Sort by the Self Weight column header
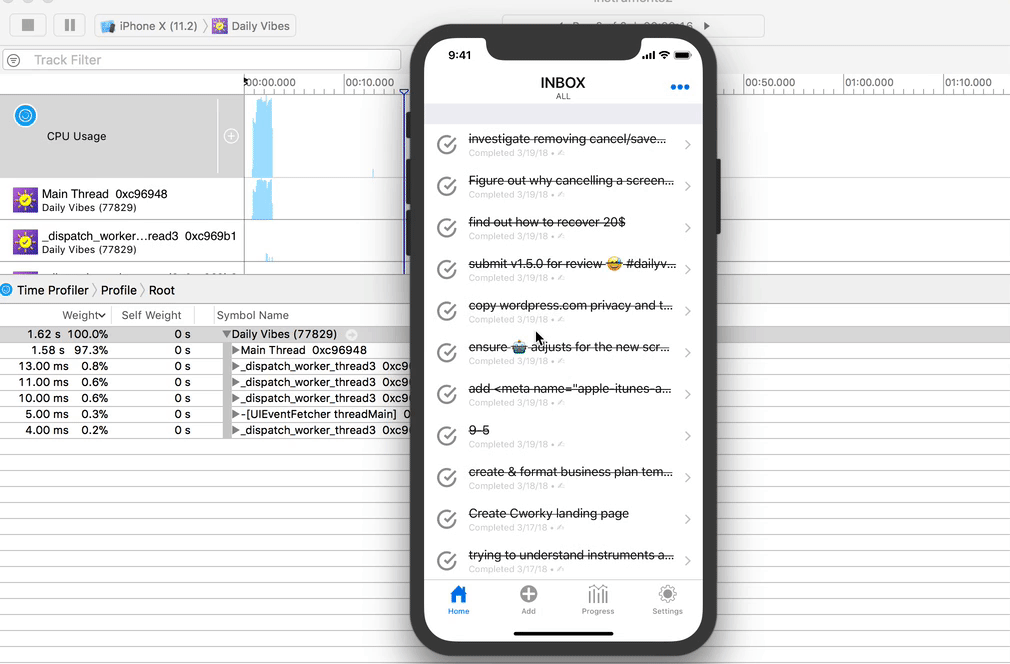 pyautogui.click(x=151, y=315)
